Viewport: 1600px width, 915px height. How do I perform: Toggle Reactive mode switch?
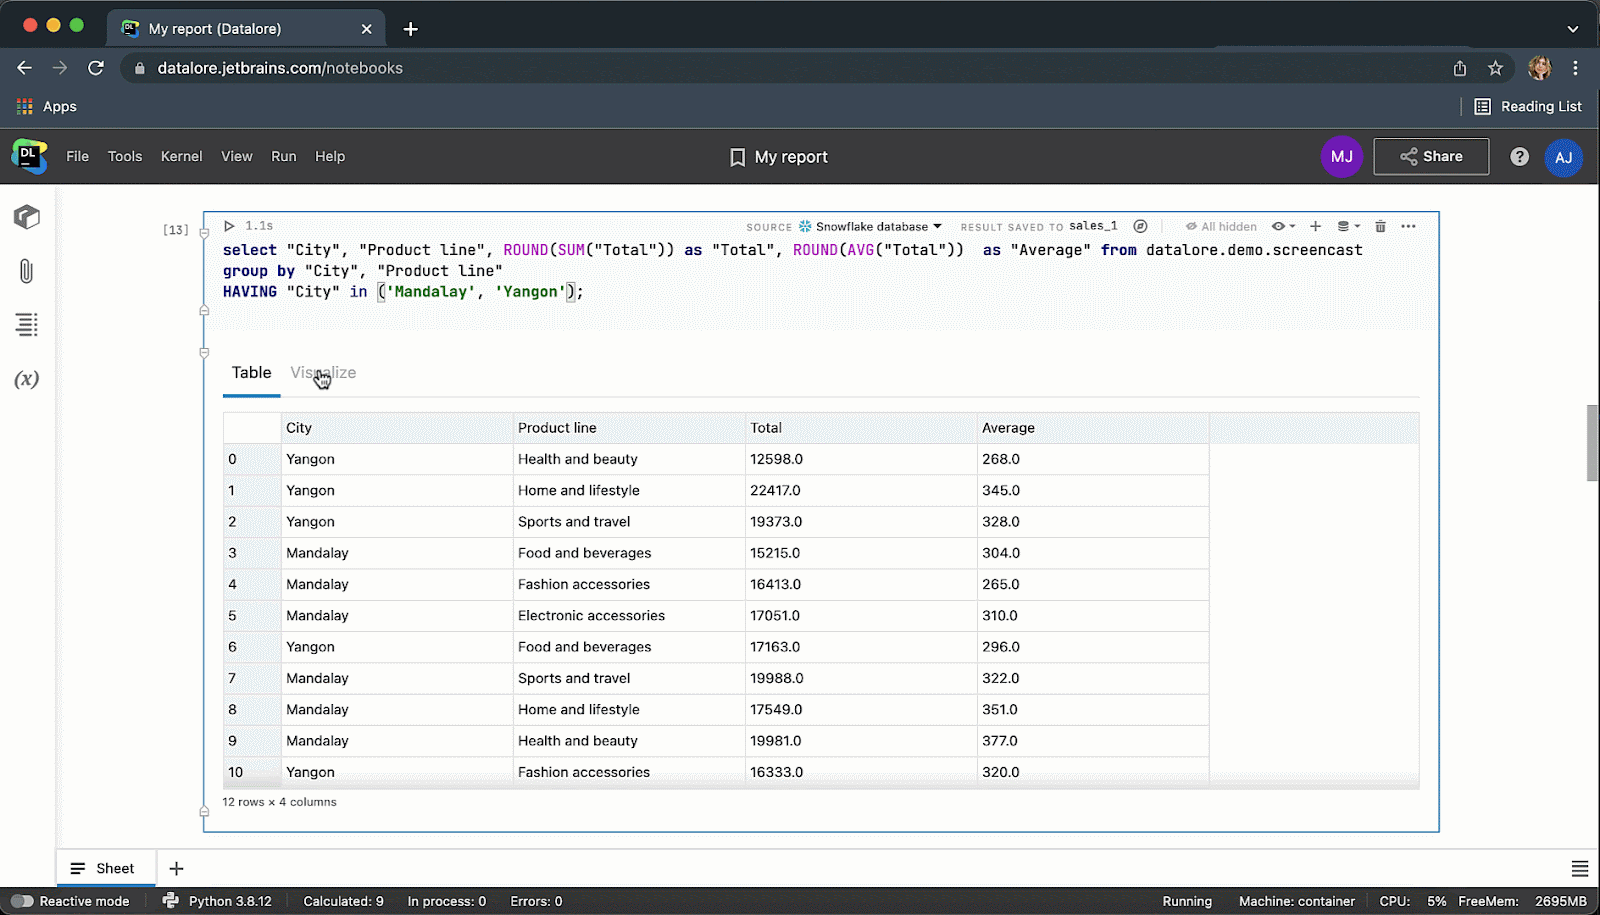coord(22,901)
